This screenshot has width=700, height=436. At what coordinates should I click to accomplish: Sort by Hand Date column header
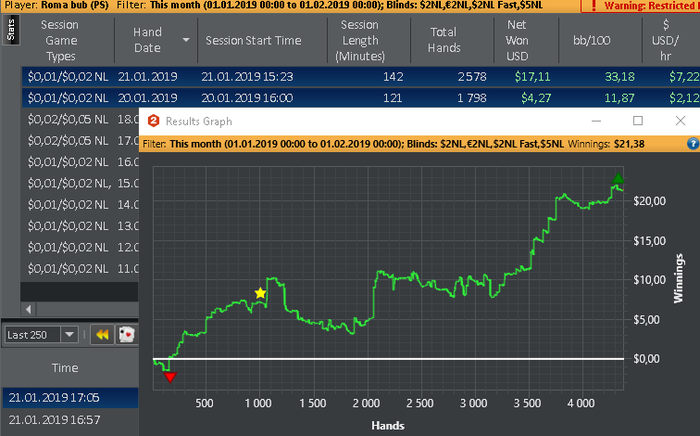[x=147, y=40]
